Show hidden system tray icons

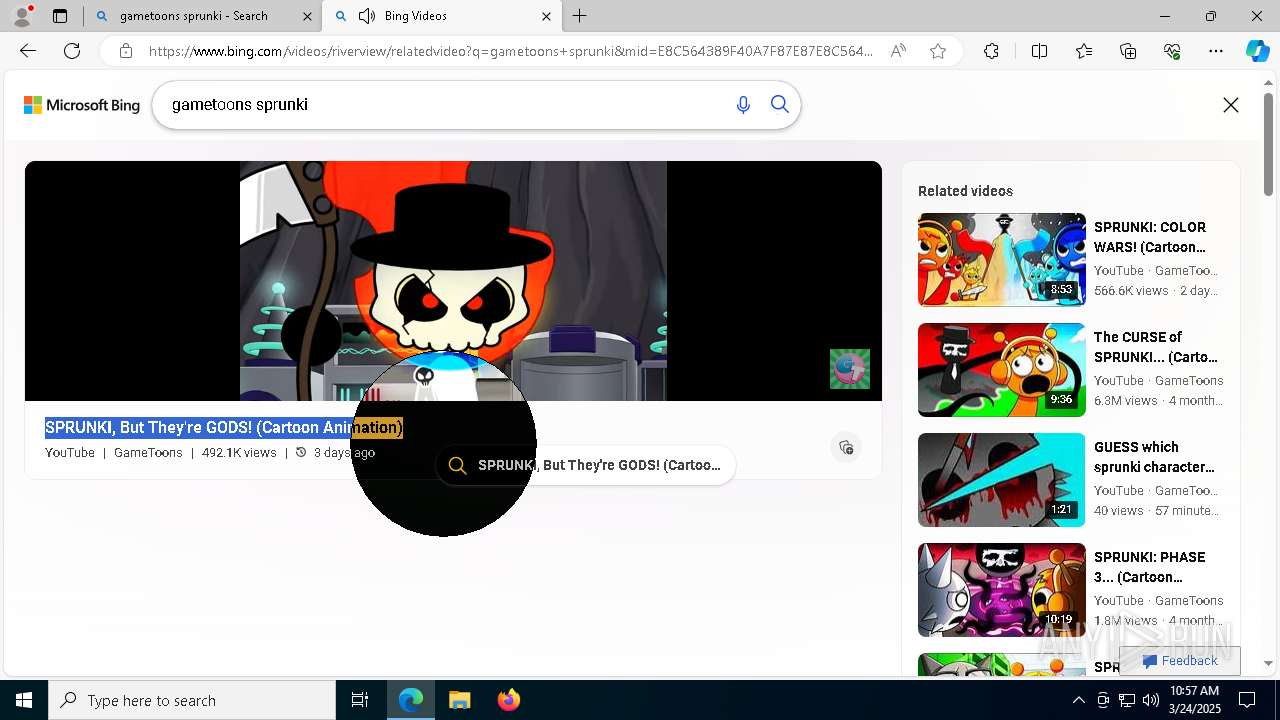click(1078, 700)
